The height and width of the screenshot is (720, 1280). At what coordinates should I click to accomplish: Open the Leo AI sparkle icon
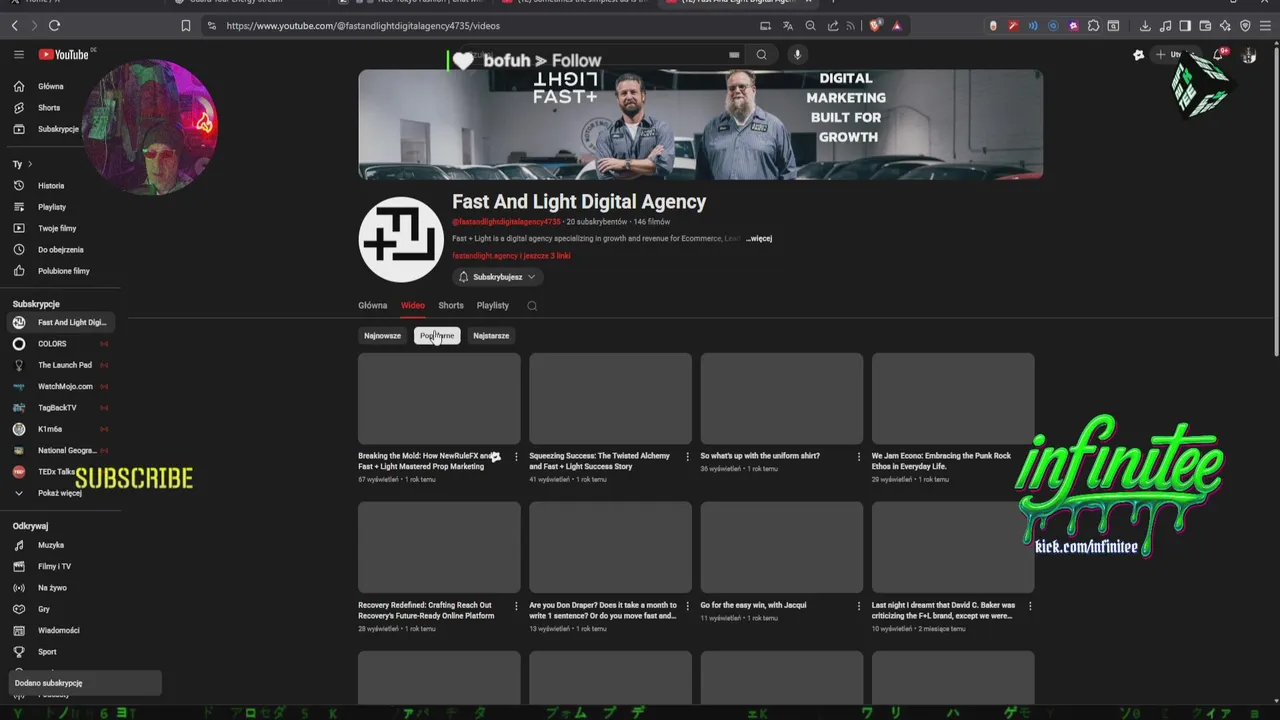(1225, 26)
